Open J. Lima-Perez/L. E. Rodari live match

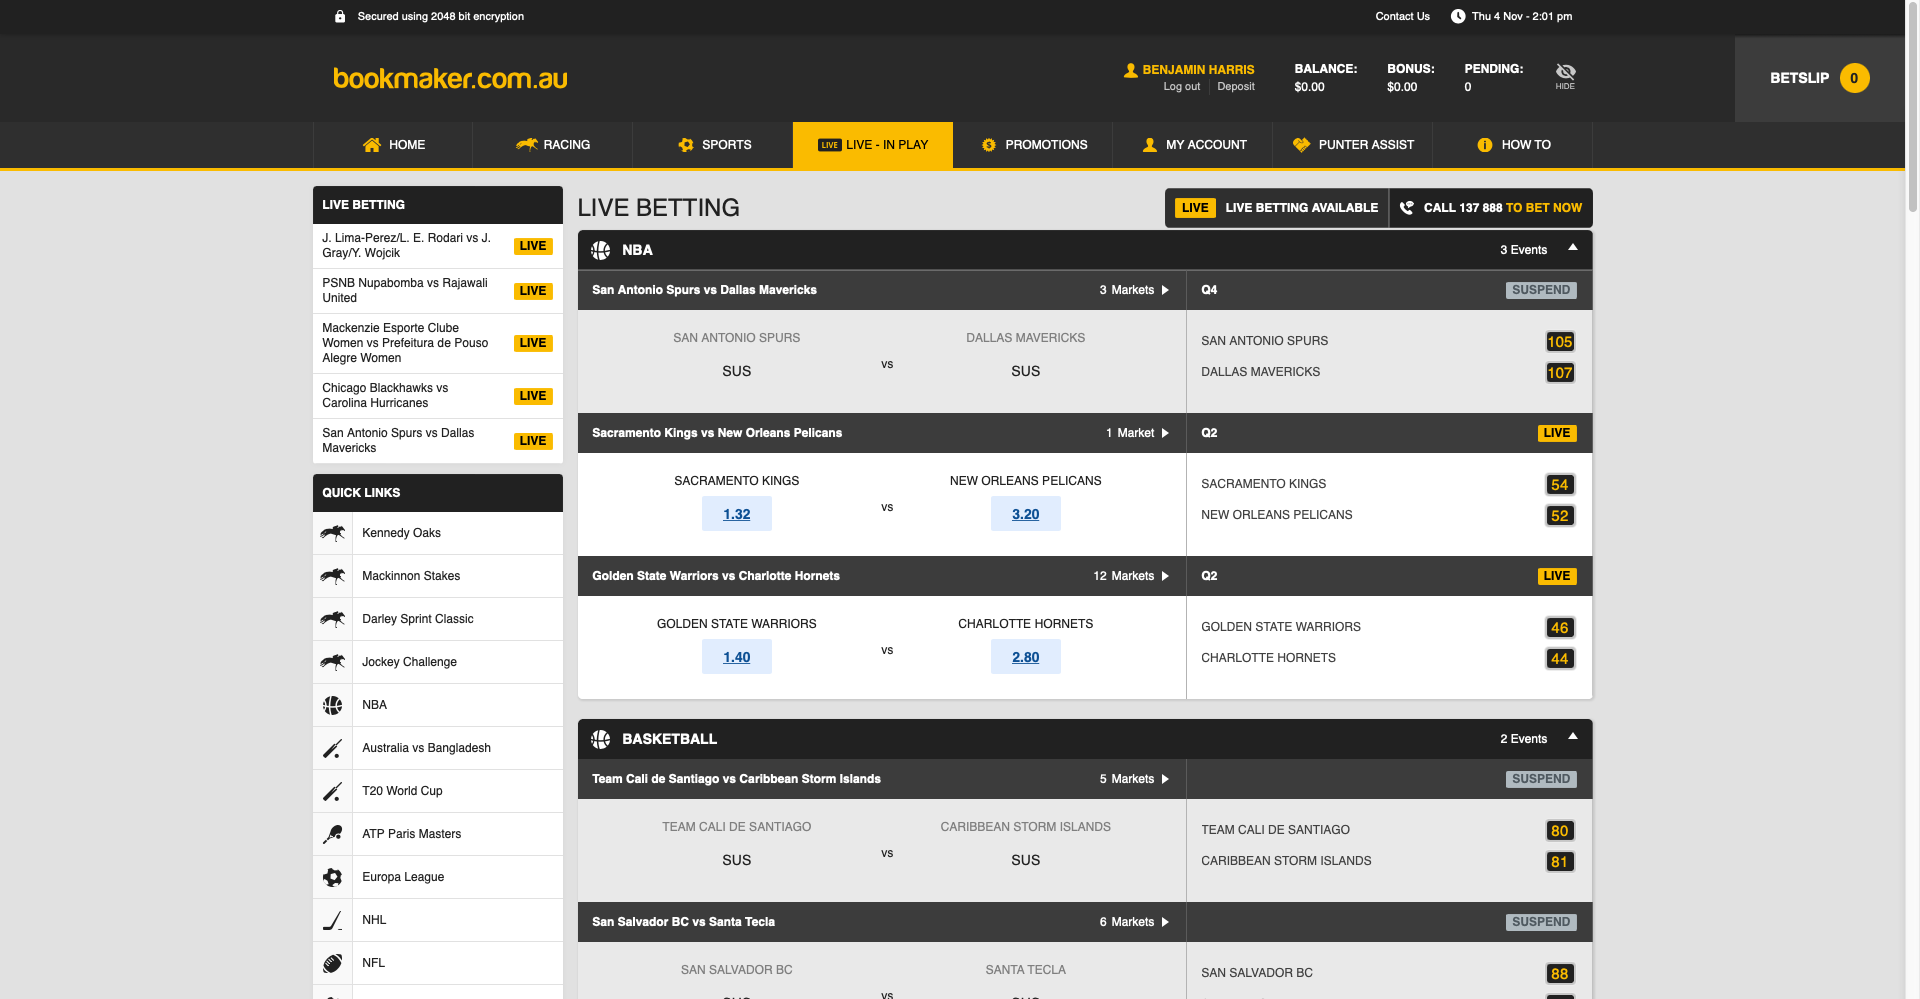tap(438, 246)
